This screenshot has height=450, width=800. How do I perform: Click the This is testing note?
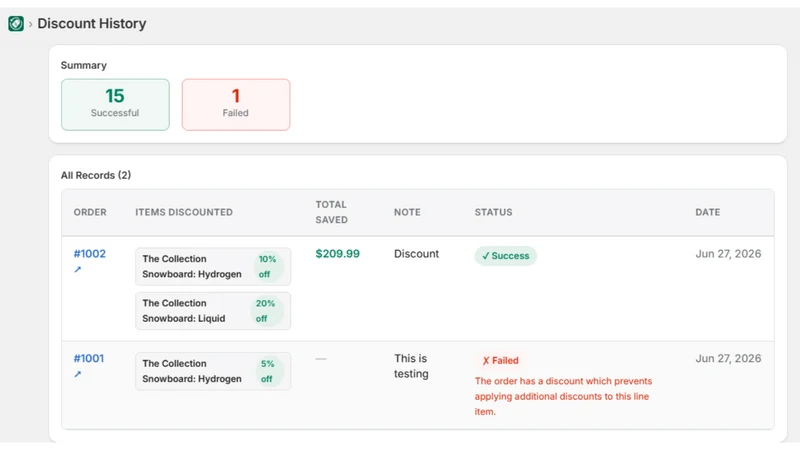pyautogui.click(x=411, y=366)
